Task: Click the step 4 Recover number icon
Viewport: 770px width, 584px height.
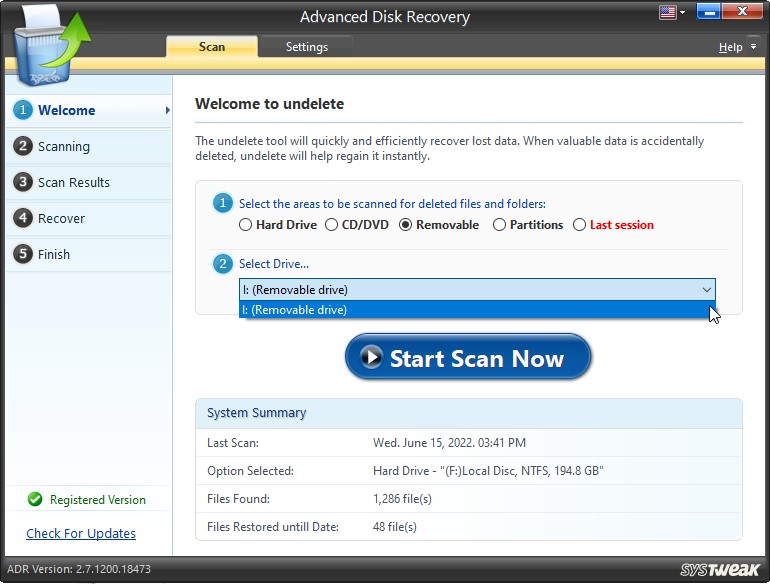Action: (23, 218)
